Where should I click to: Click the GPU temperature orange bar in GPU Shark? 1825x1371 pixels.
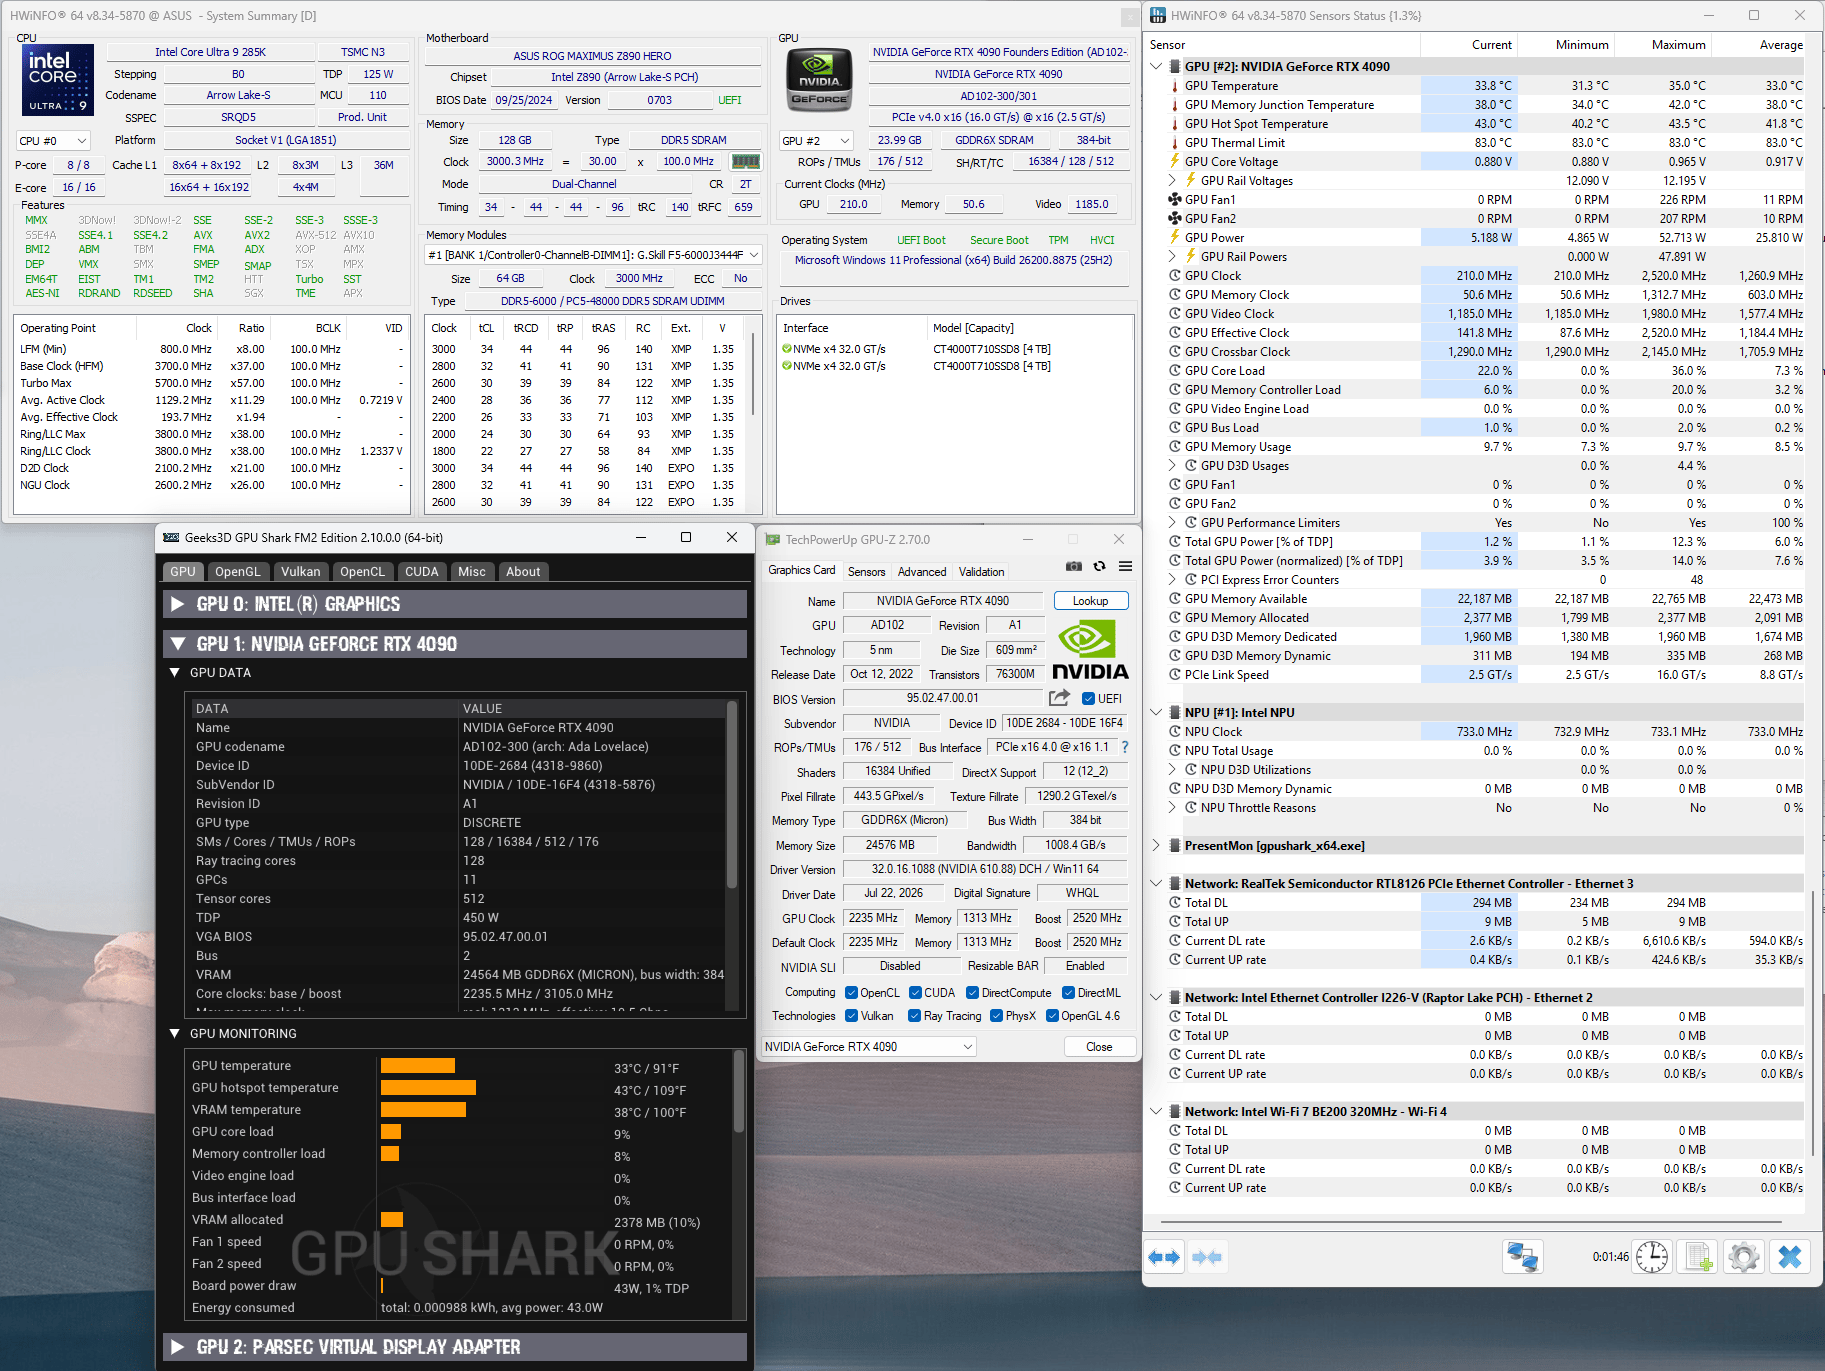pyautogui.click(x=418, y=1066)
